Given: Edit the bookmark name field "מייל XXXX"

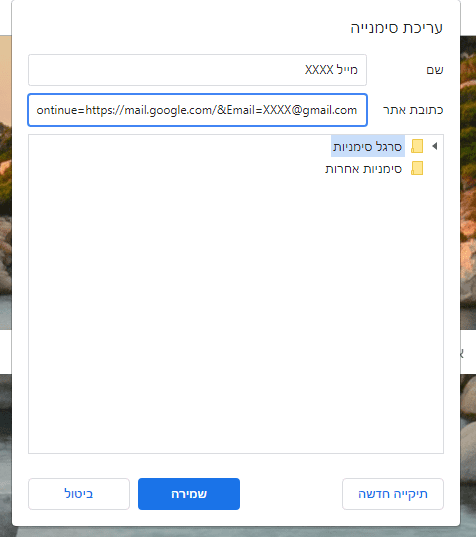Looking at the screenshot, I should 197,70.
